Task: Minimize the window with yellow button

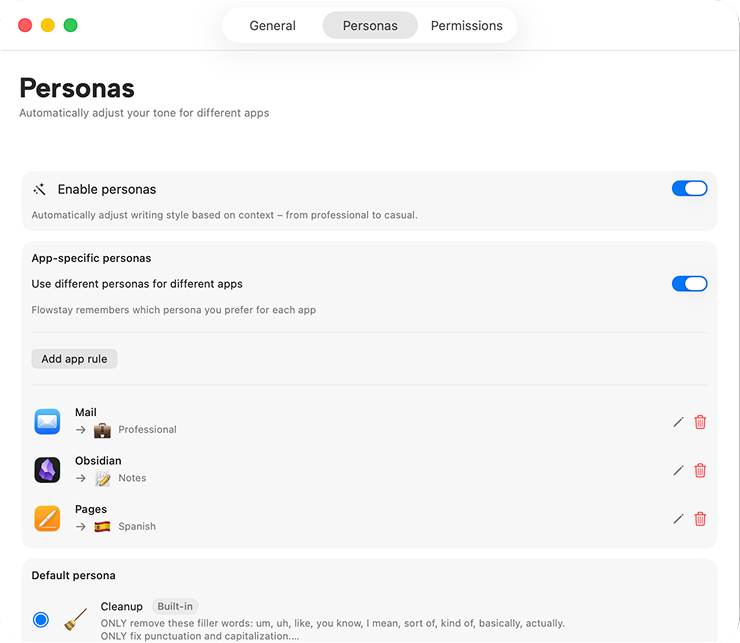Action: pyautogui.click(x=48, y=25)
